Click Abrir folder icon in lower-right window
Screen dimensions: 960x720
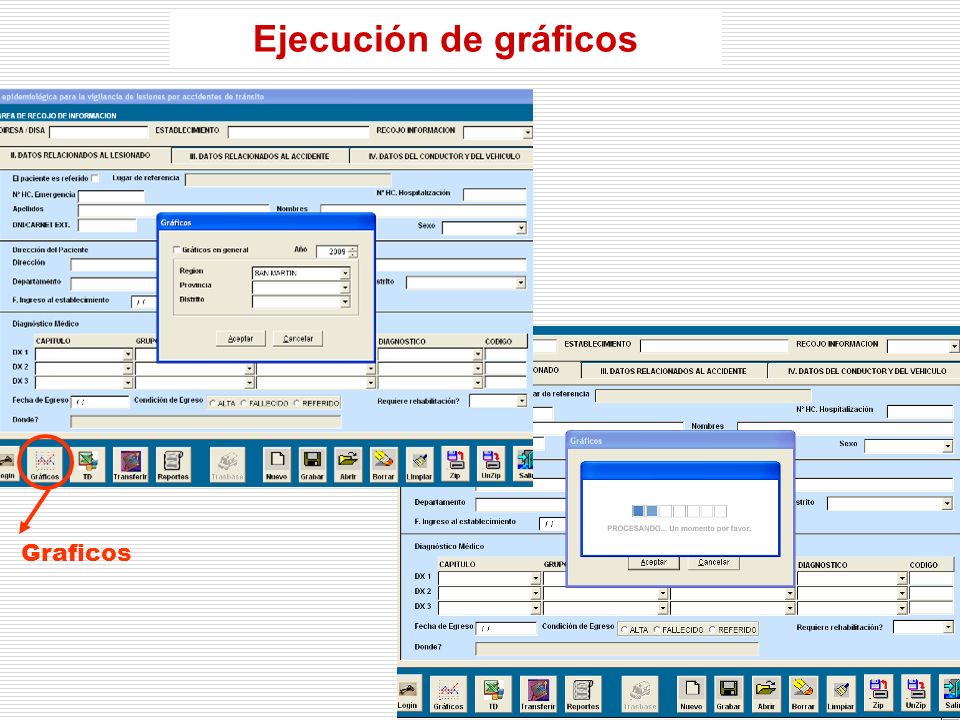click(766, 694)
